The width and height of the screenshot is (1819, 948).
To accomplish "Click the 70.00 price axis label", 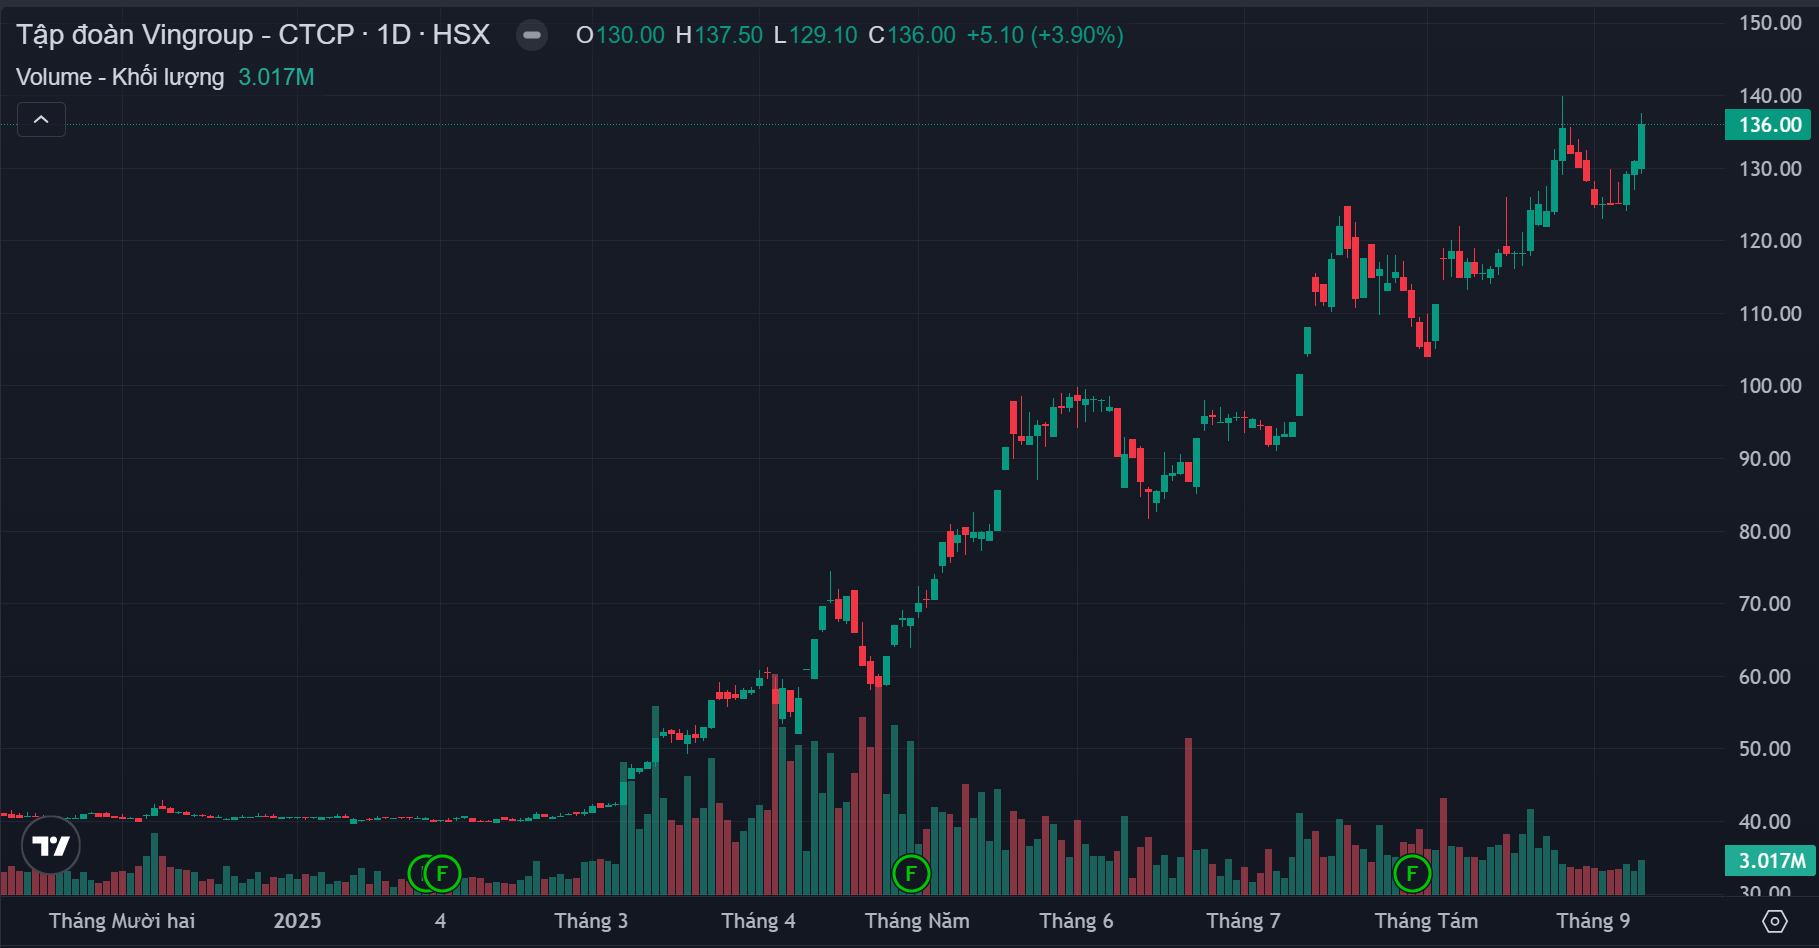I will [x=1765, y=604].
